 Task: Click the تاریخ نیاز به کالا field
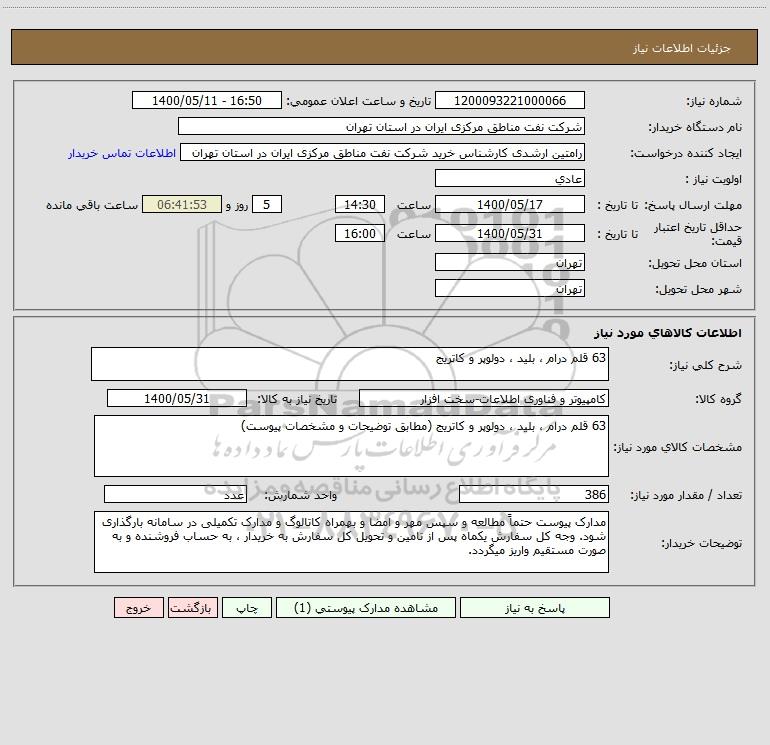tap(177, 398)
